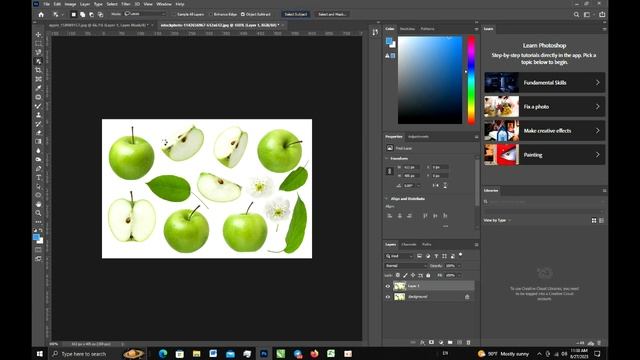
Task: Click the Add layer style fx icon
Action: 422,342
